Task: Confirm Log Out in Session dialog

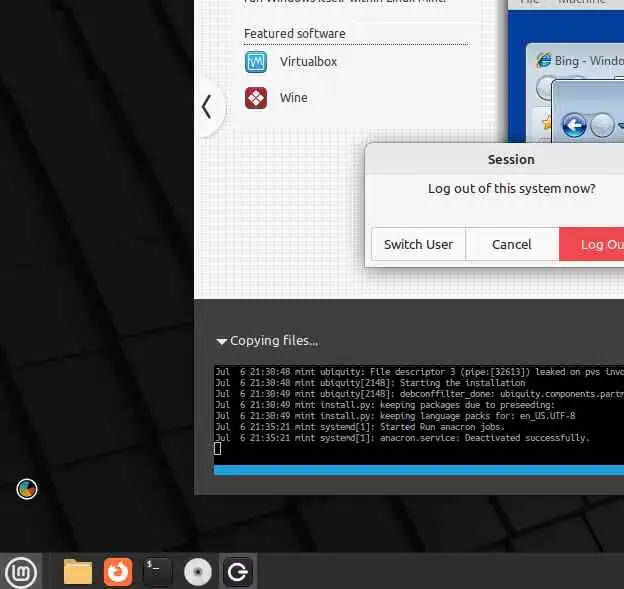Action: pos(592,244)
